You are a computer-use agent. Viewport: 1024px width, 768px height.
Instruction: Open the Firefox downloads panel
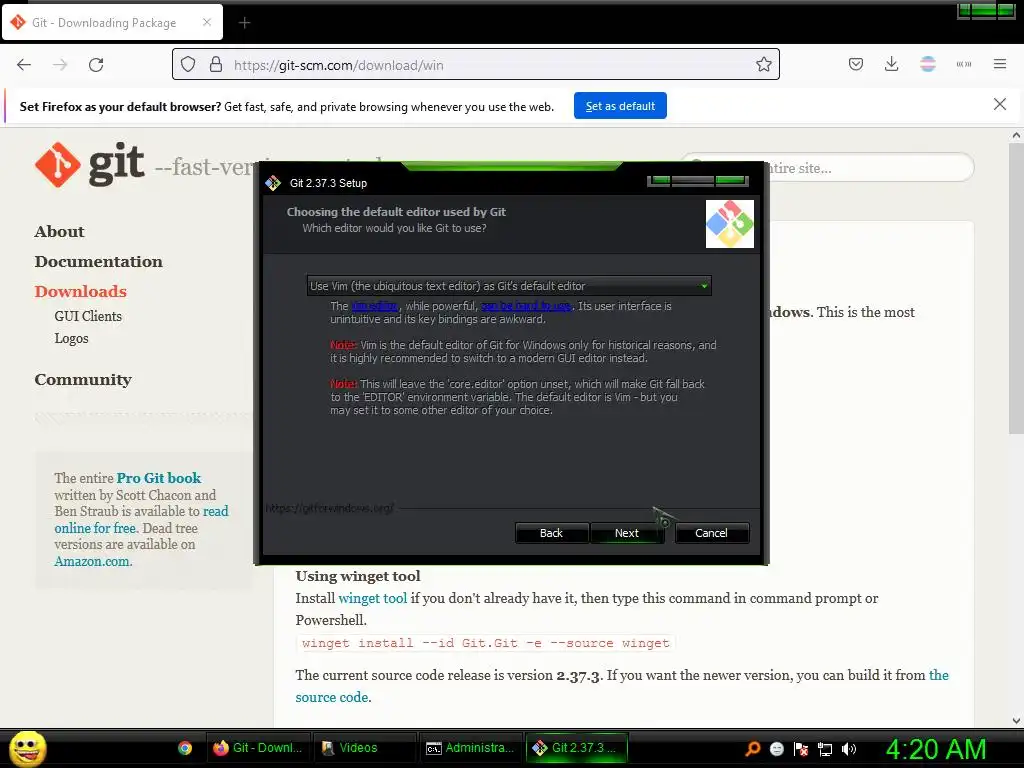[x=891, y=65]
